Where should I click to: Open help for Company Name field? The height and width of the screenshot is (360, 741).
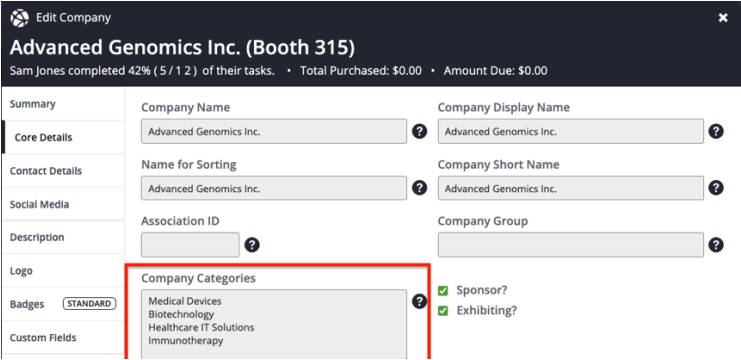click(420, 131)
